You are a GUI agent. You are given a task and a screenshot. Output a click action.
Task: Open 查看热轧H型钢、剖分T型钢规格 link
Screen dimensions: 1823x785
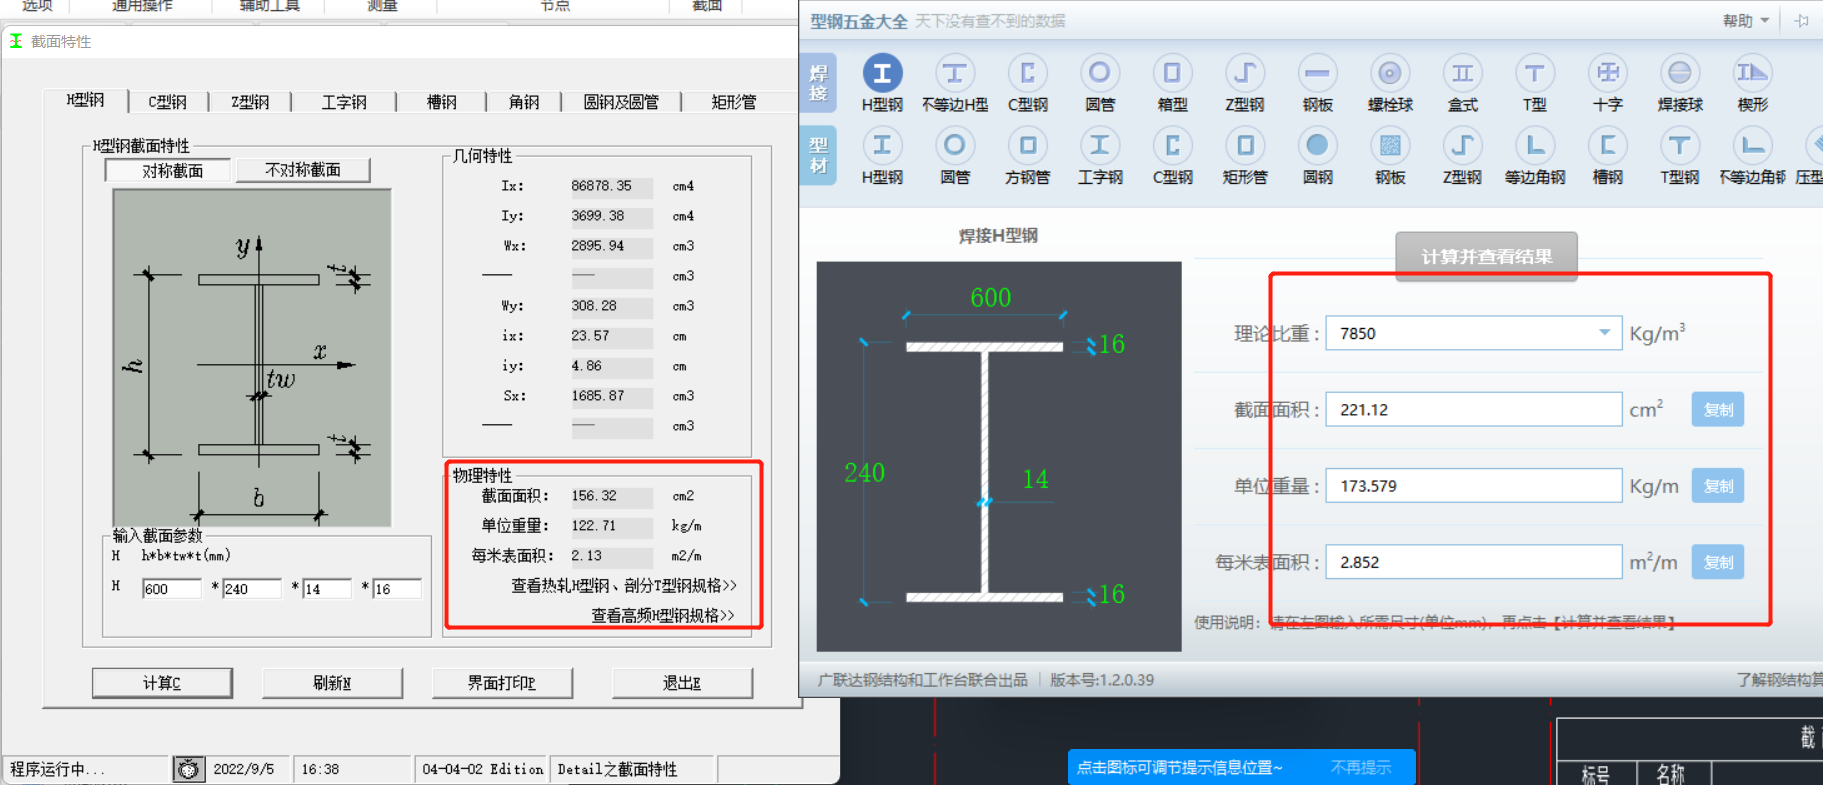[624, 586]
